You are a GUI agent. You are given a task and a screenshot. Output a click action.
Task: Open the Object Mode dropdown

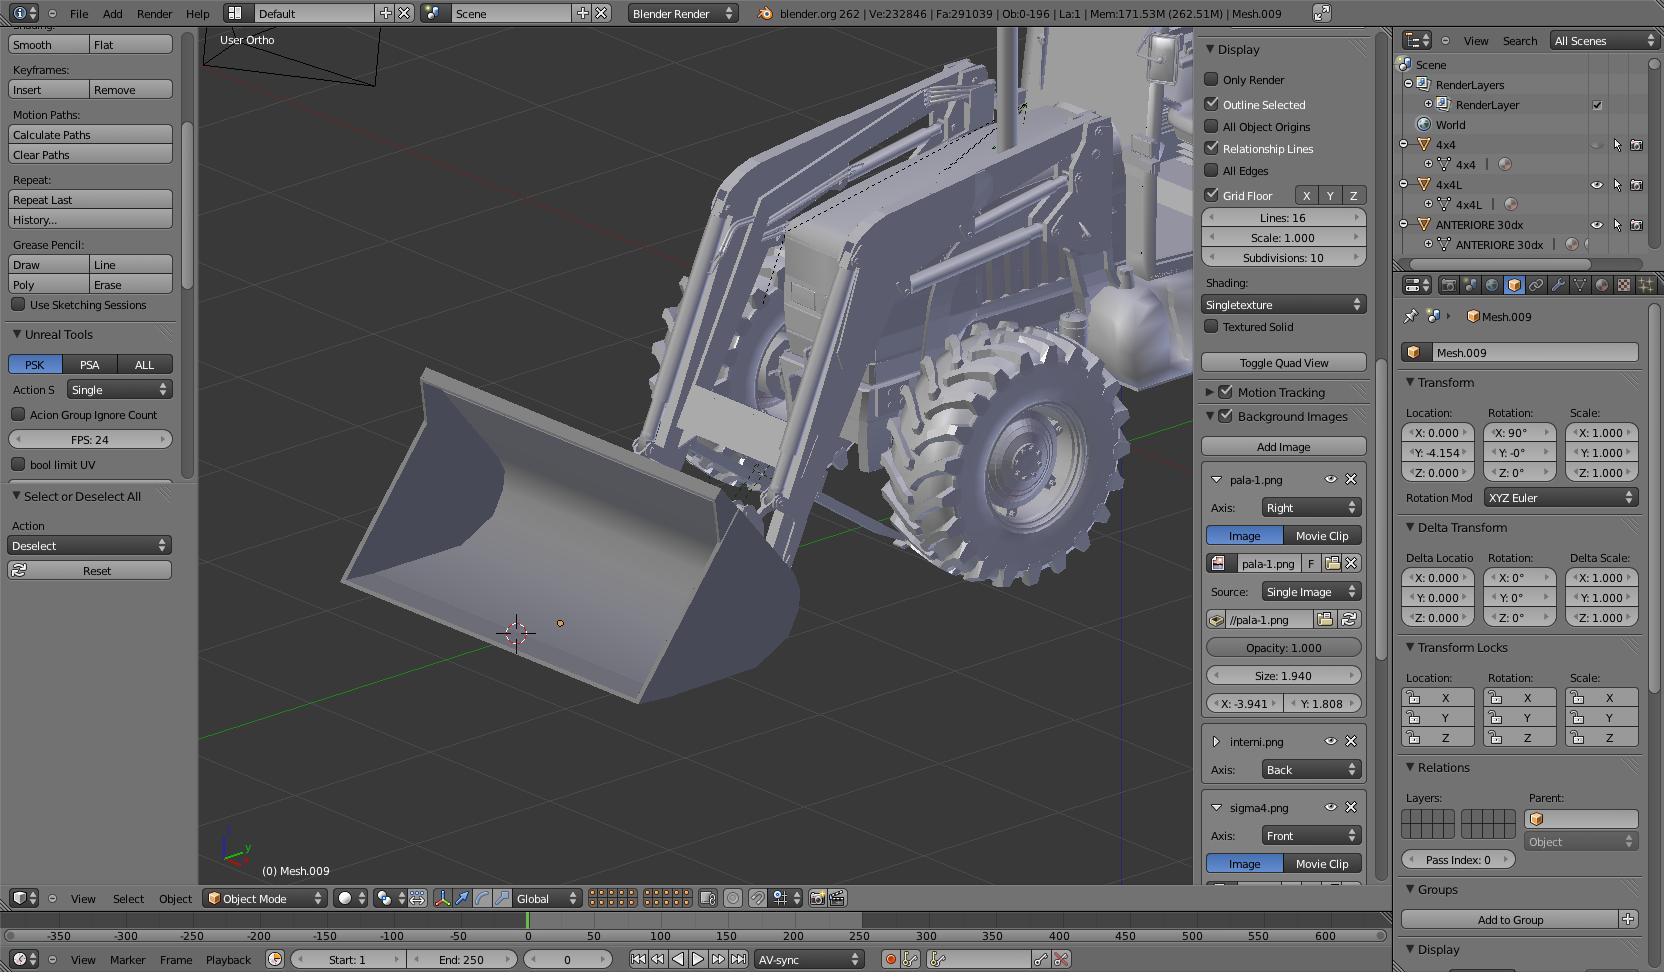pos(265,898)
